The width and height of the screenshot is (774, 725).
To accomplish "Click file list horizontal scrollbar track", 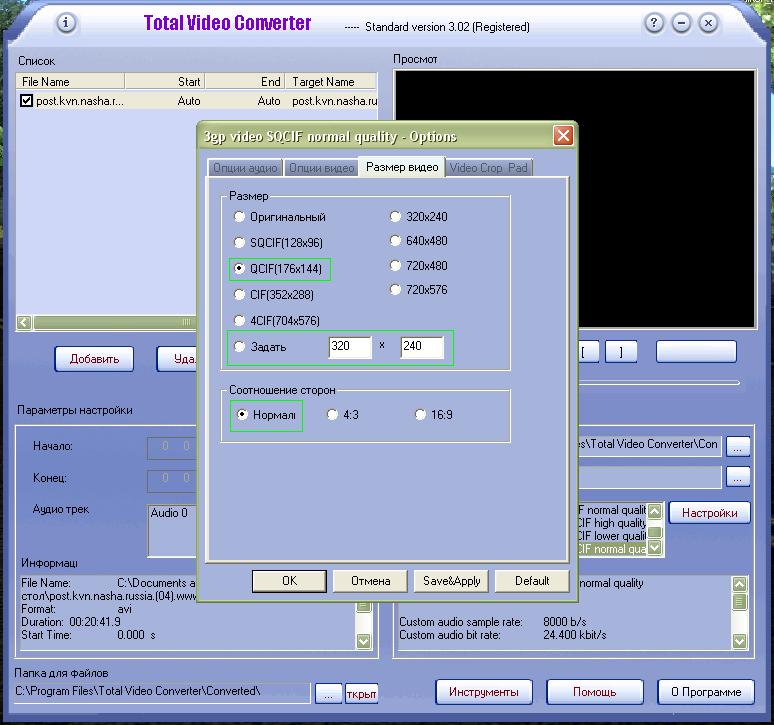I will (x=115, y=323).
